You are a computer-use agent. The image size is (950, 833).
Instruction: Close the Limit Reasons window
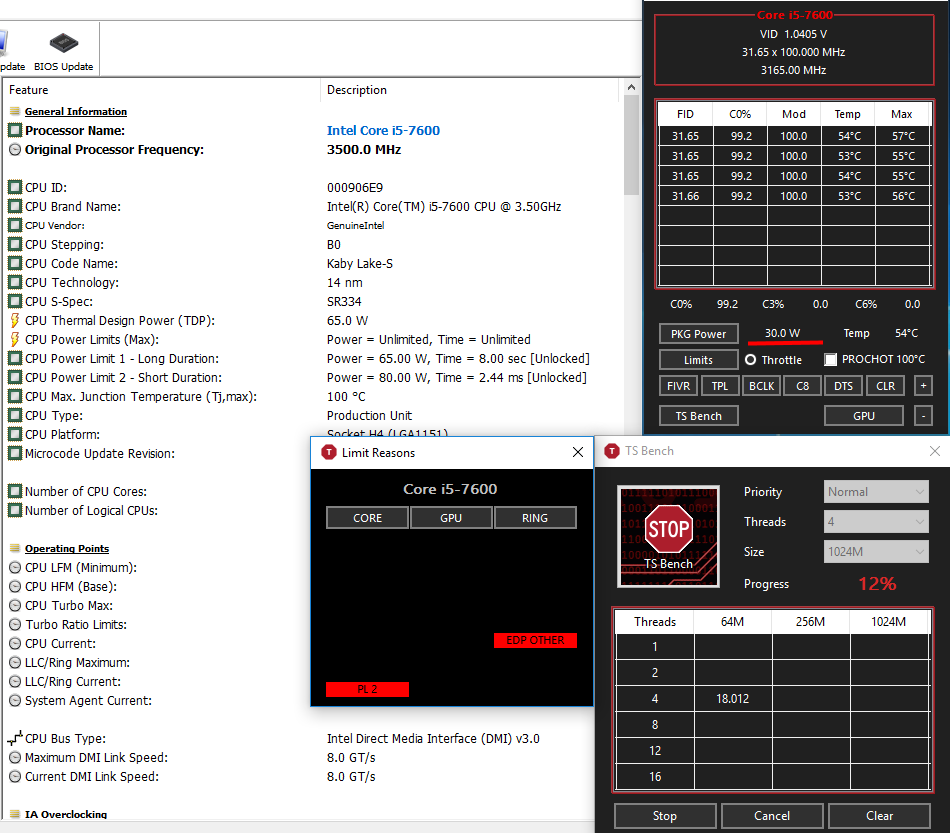577,453
